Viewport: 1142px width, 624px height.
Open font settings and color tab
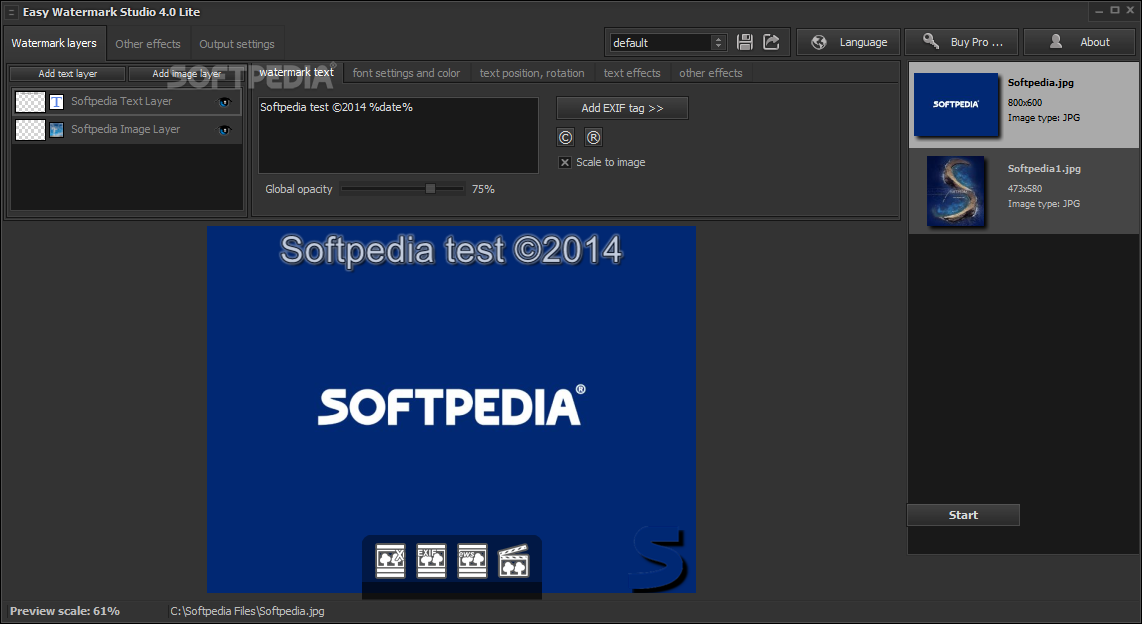(406, 73)
